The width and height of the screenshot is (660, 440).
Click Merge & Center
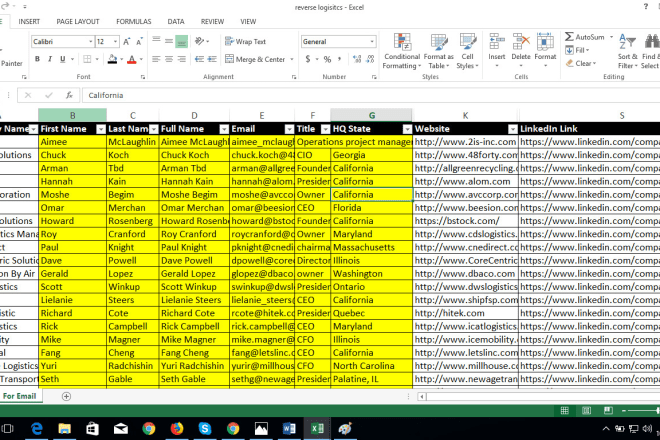click(x=255, y=59)
